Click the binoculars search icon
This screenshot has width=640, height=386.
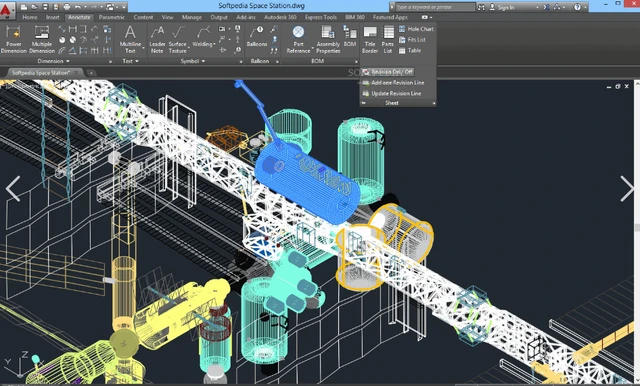point(482,7)
